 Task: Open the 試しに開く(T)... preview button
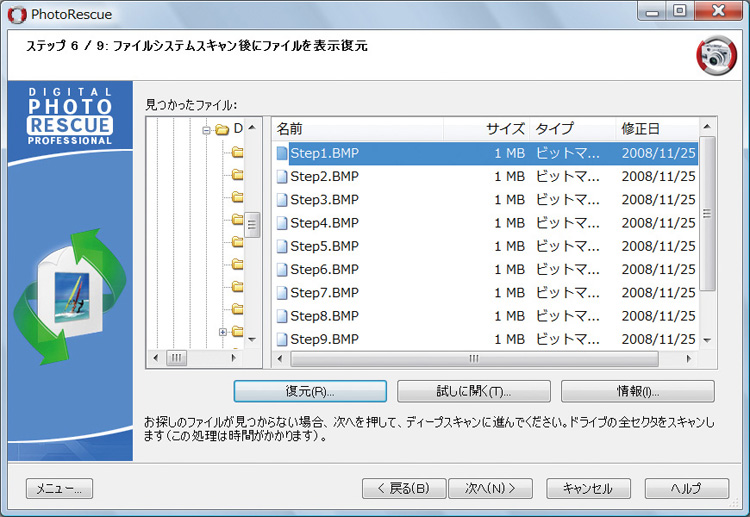tap(474, 391)
